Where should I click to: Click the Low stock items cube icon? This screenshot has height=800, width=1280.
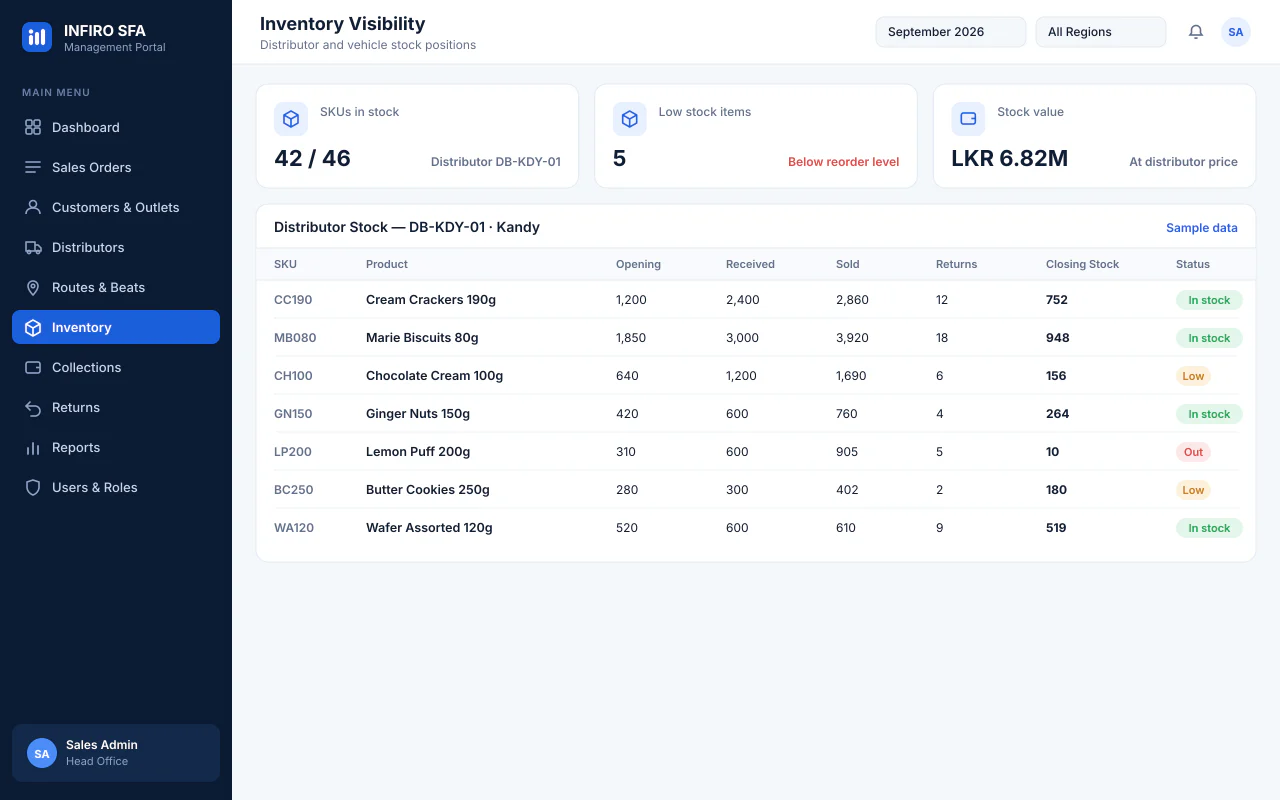tap(630, 119)
